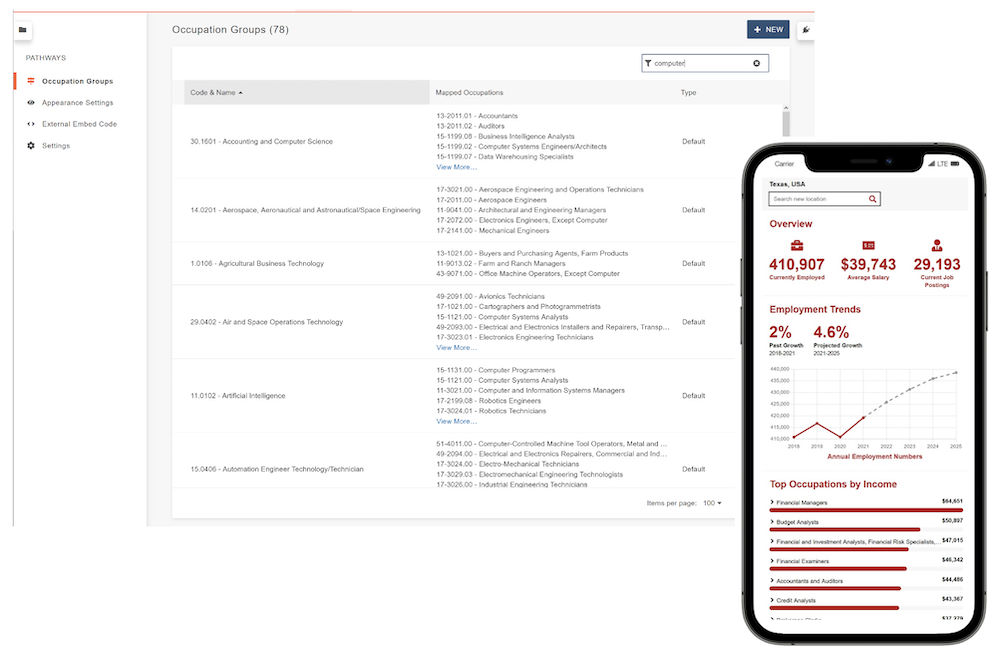Click the Mapped Occupations column header
1000x652 pixels.
tap(469, 93)
